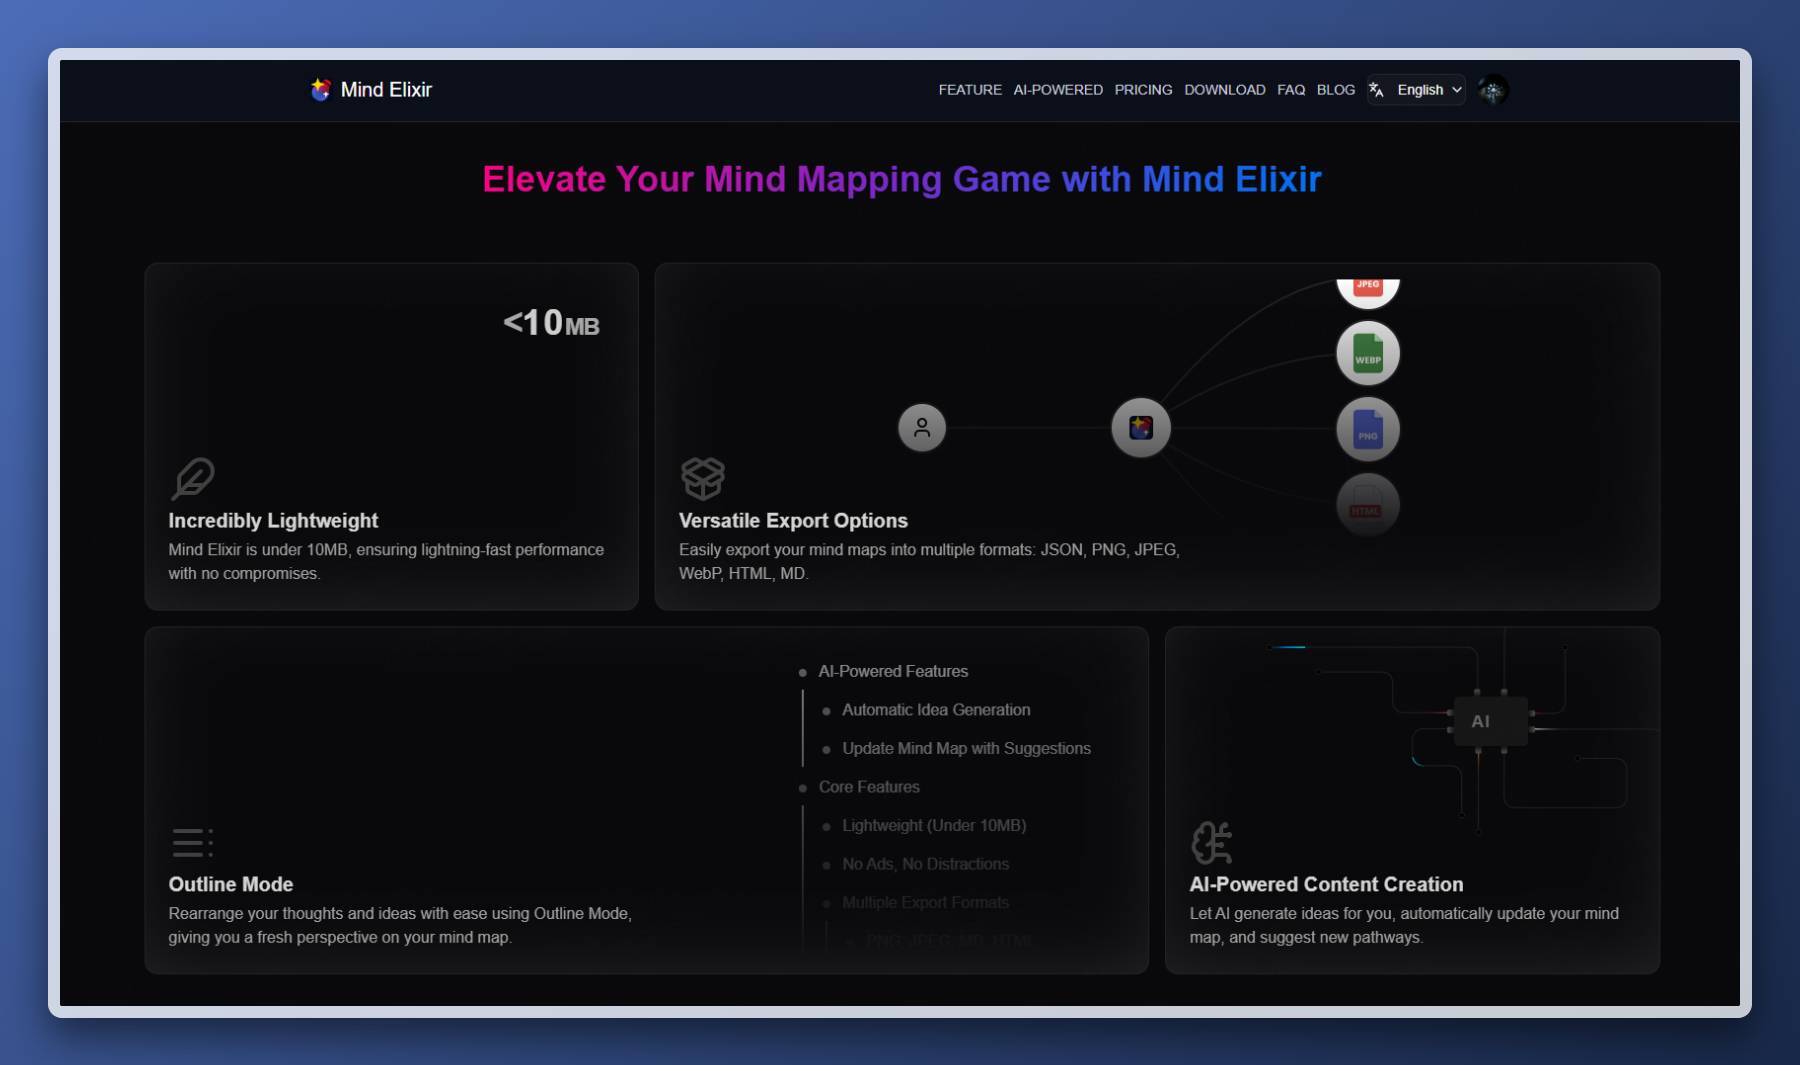
Task: Click the boxes icon in Export Options card
Action: tap(703, 478)
